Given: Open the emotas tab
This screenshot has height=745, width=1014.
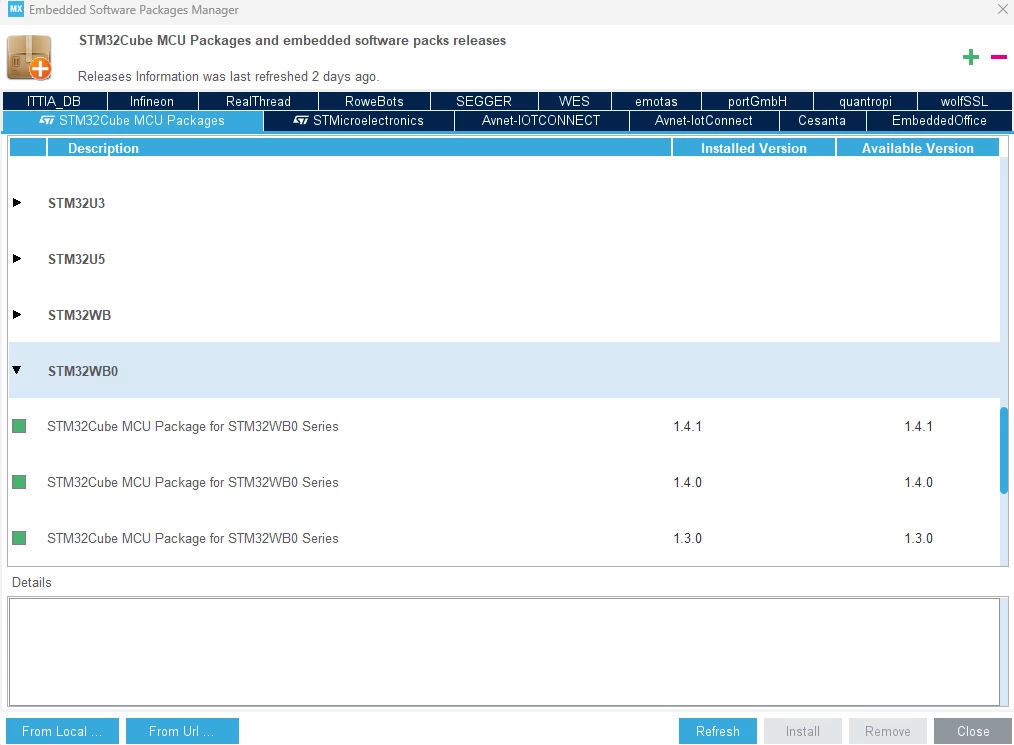Looking at the screenshot, I should coord(656,102).
